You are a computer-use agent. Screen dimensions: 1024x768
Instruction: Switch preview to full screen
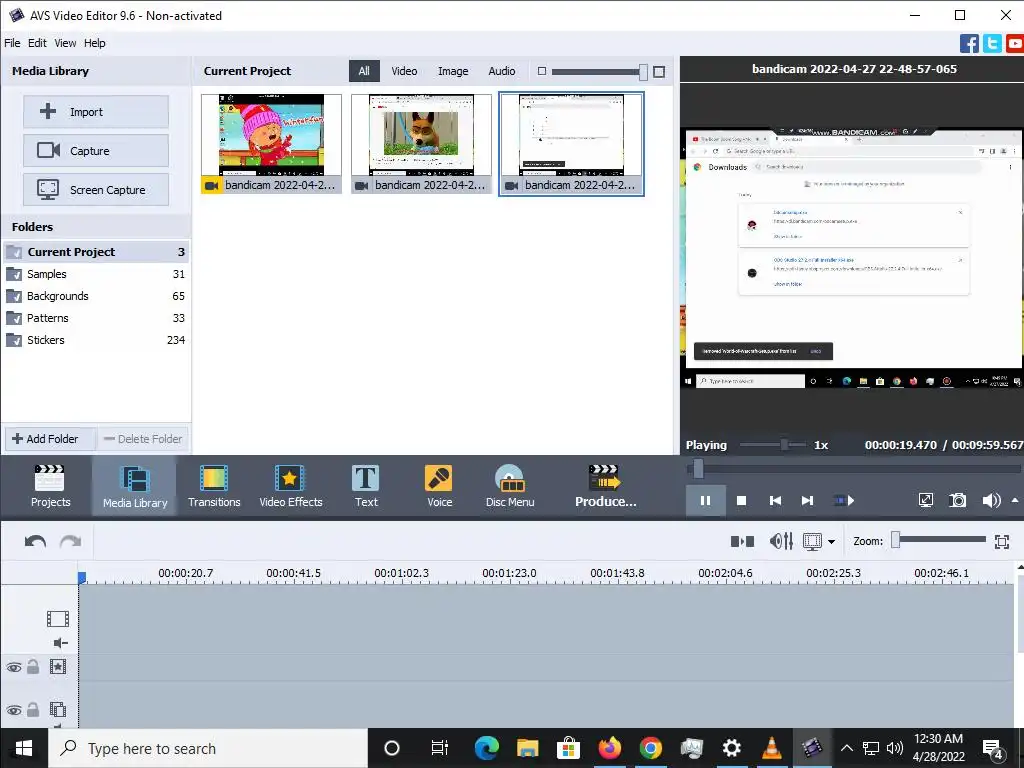click(925, 501)
